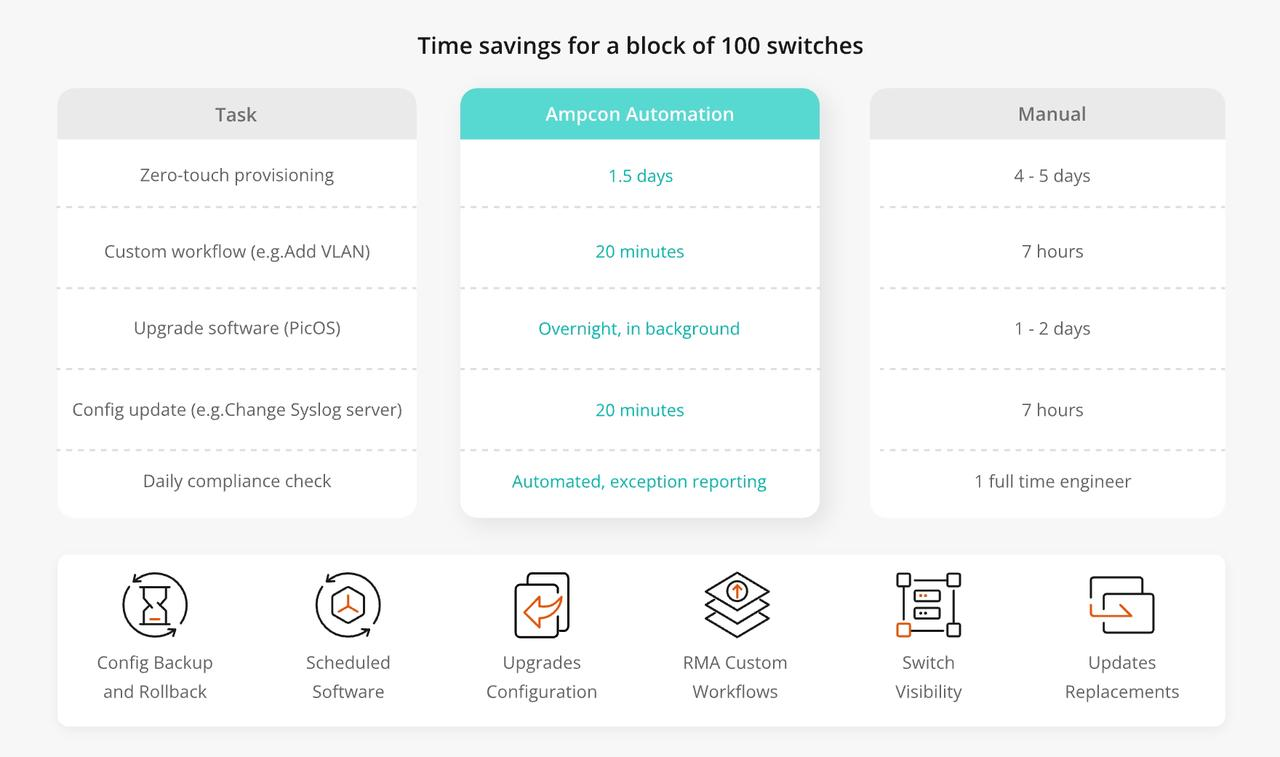Select the Custom workflow Add VLAN row
1280x757 pixels.
coord(237,251)
